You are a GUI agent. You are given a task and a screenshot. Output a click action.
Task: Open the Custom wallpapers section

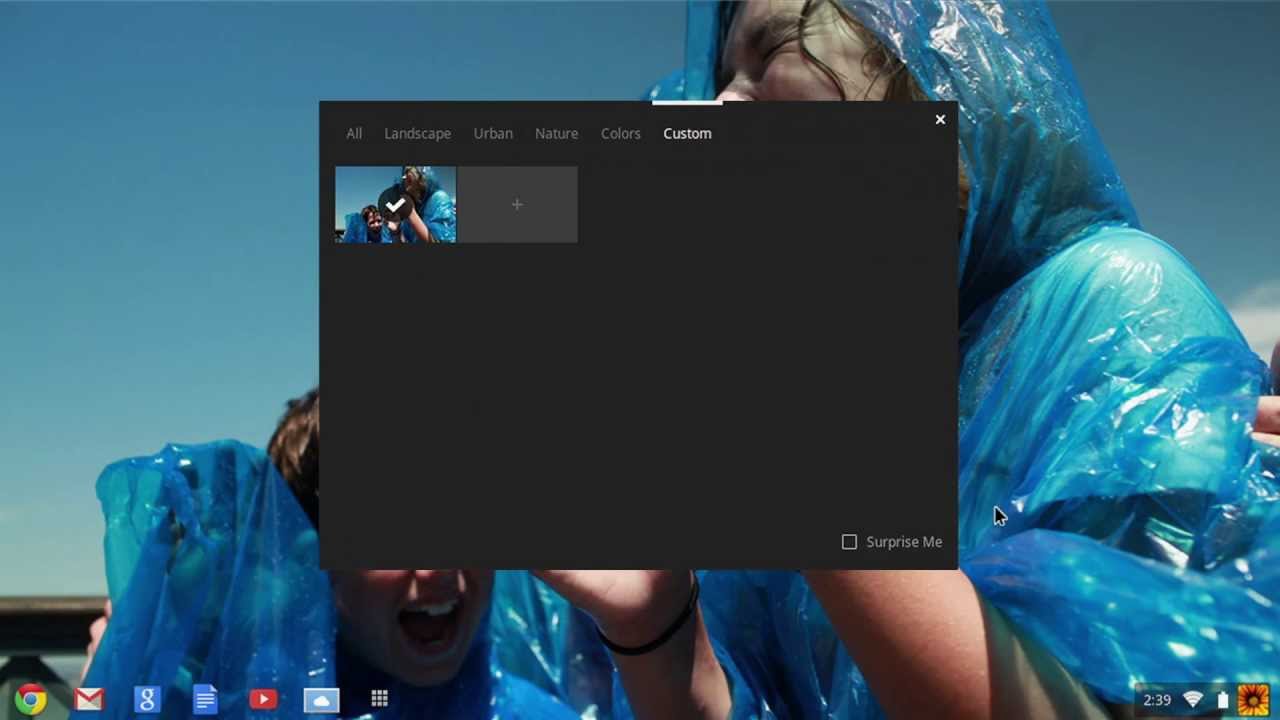coord(687,133)
